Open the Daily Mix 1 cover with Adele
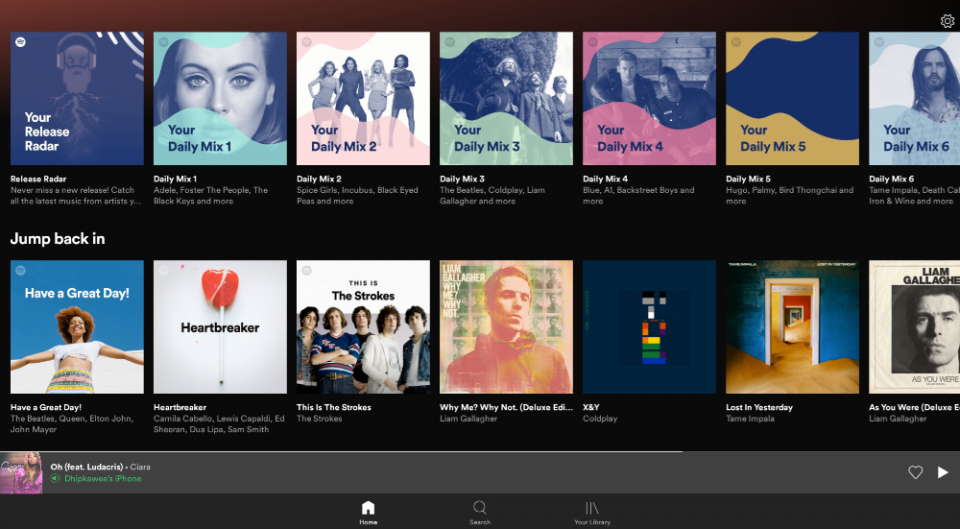The height and width of the screenshot is (529, 960). (x=220, y=99)
